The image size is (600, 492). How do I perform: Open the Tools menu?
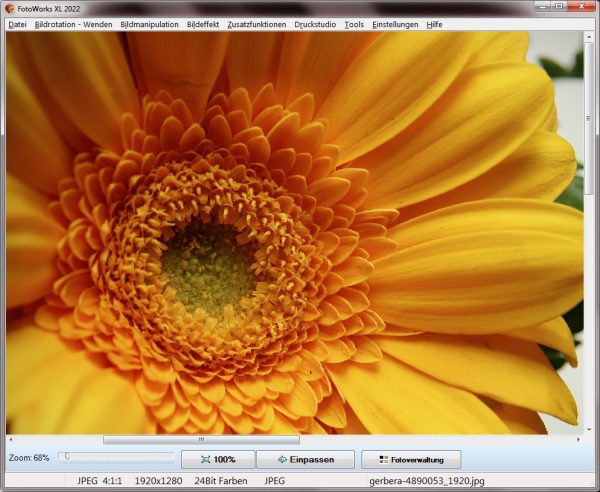[354, 24]
